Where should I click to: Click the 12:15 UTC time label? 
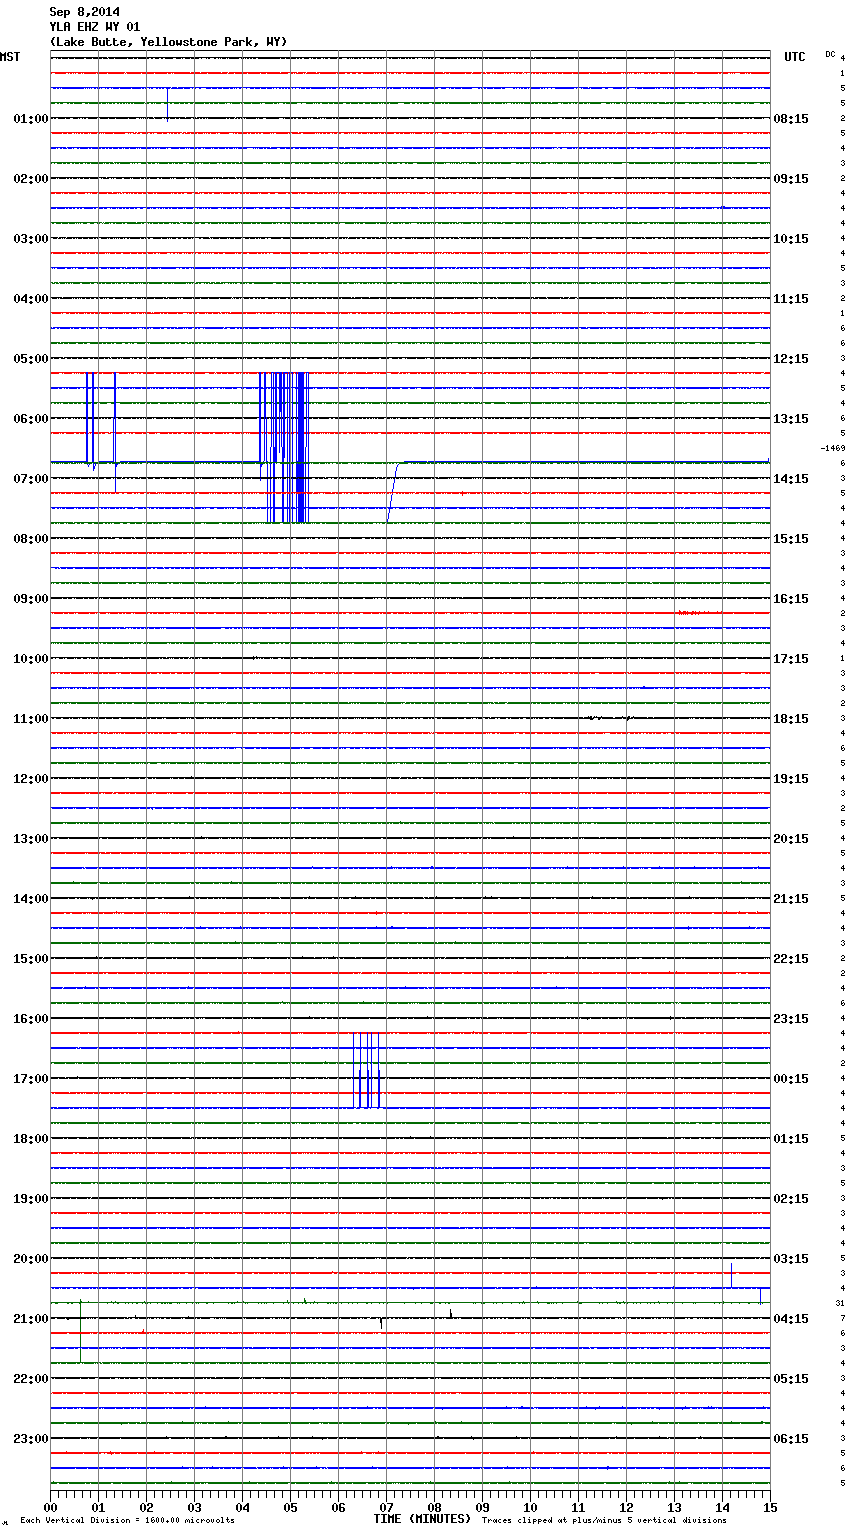791,359
